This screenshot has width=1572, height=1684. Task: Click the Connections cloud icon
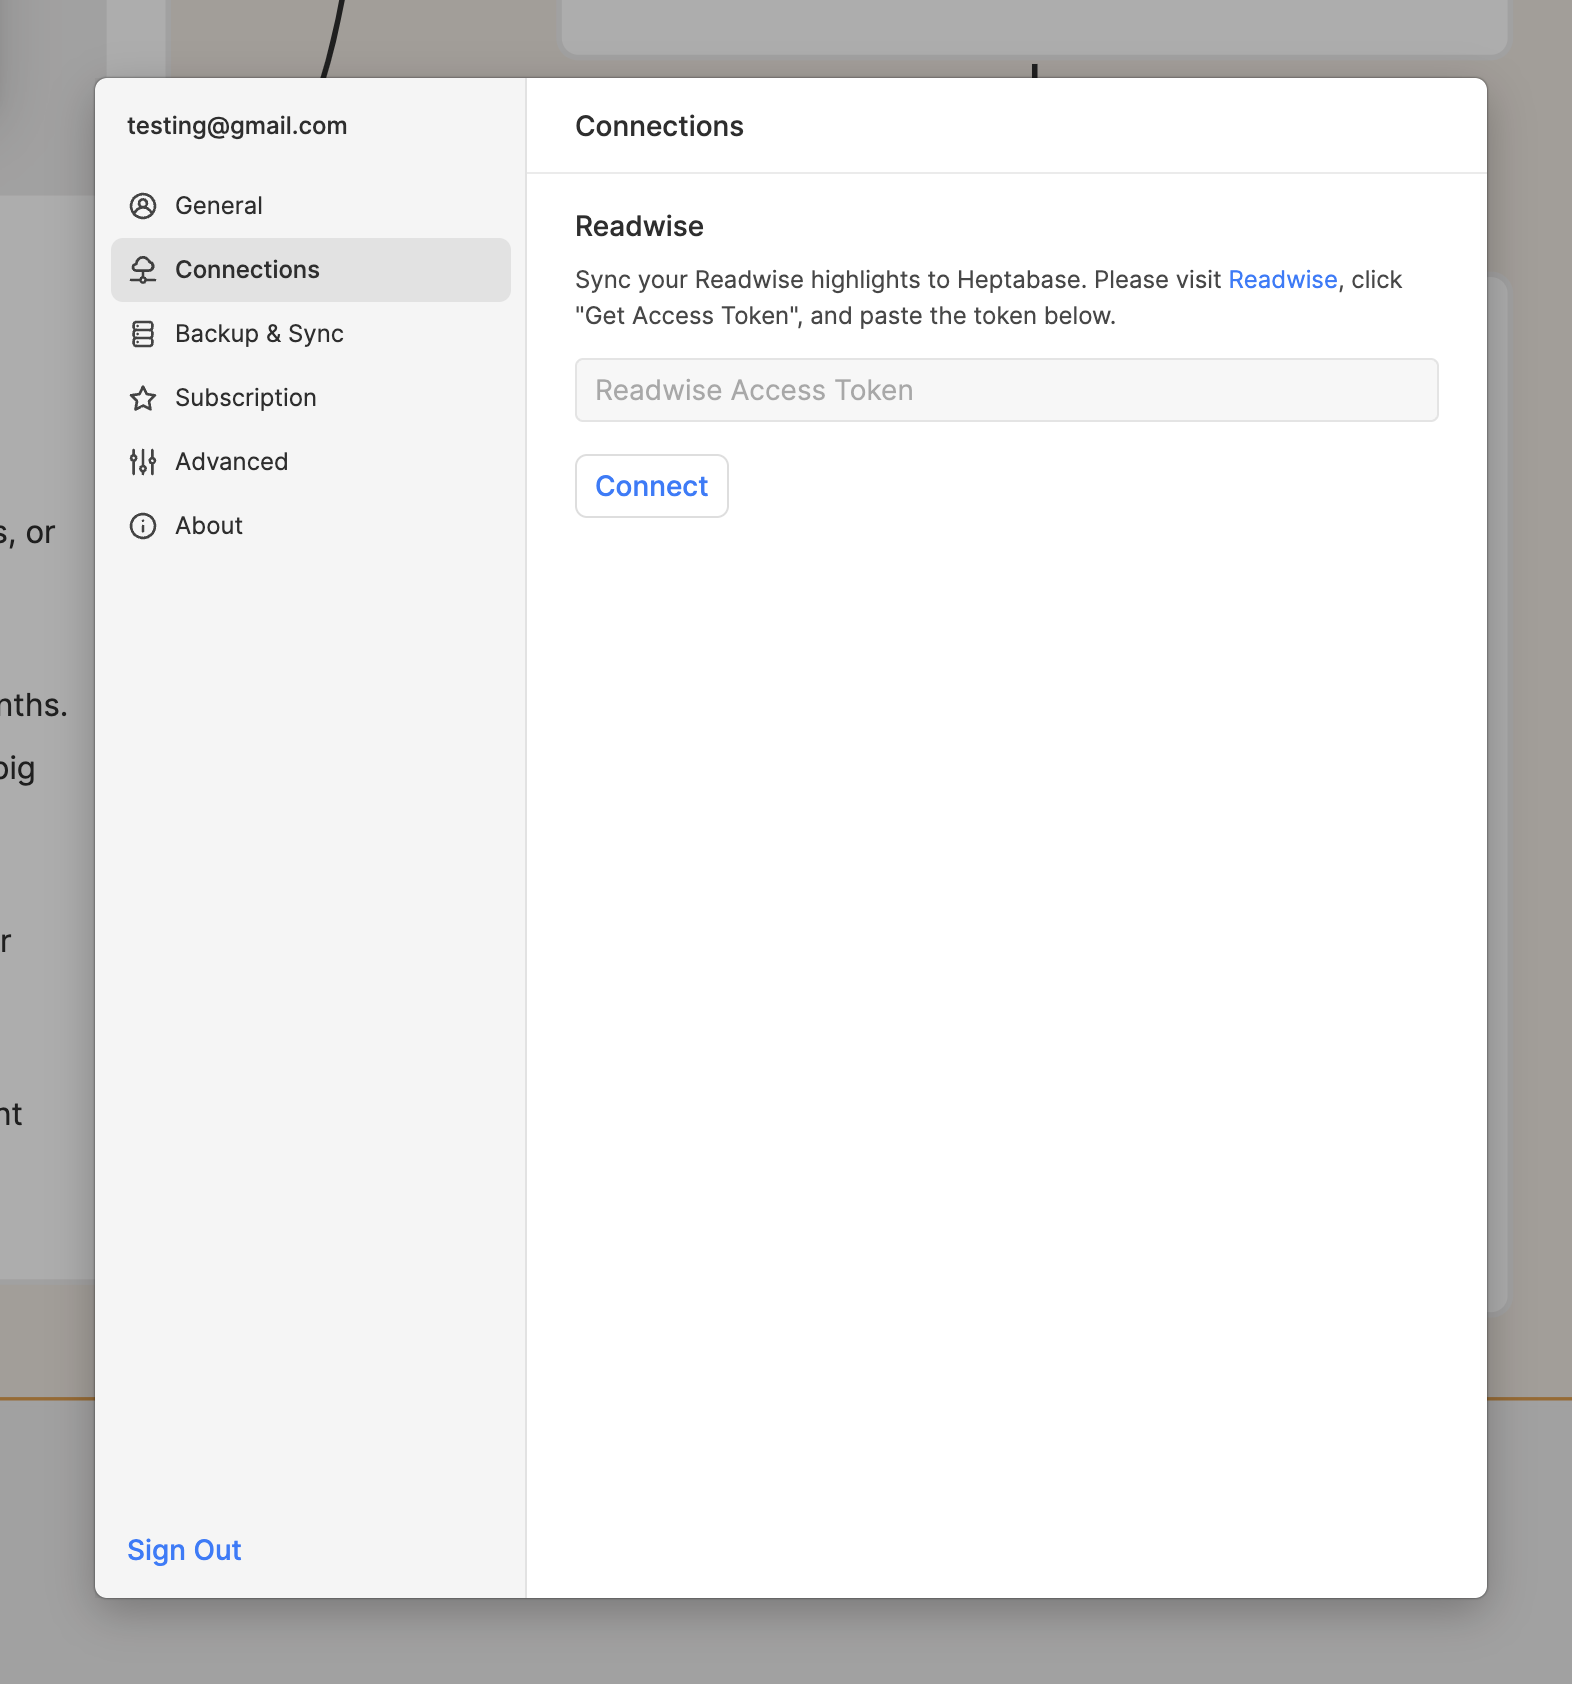tap(143, 270)
